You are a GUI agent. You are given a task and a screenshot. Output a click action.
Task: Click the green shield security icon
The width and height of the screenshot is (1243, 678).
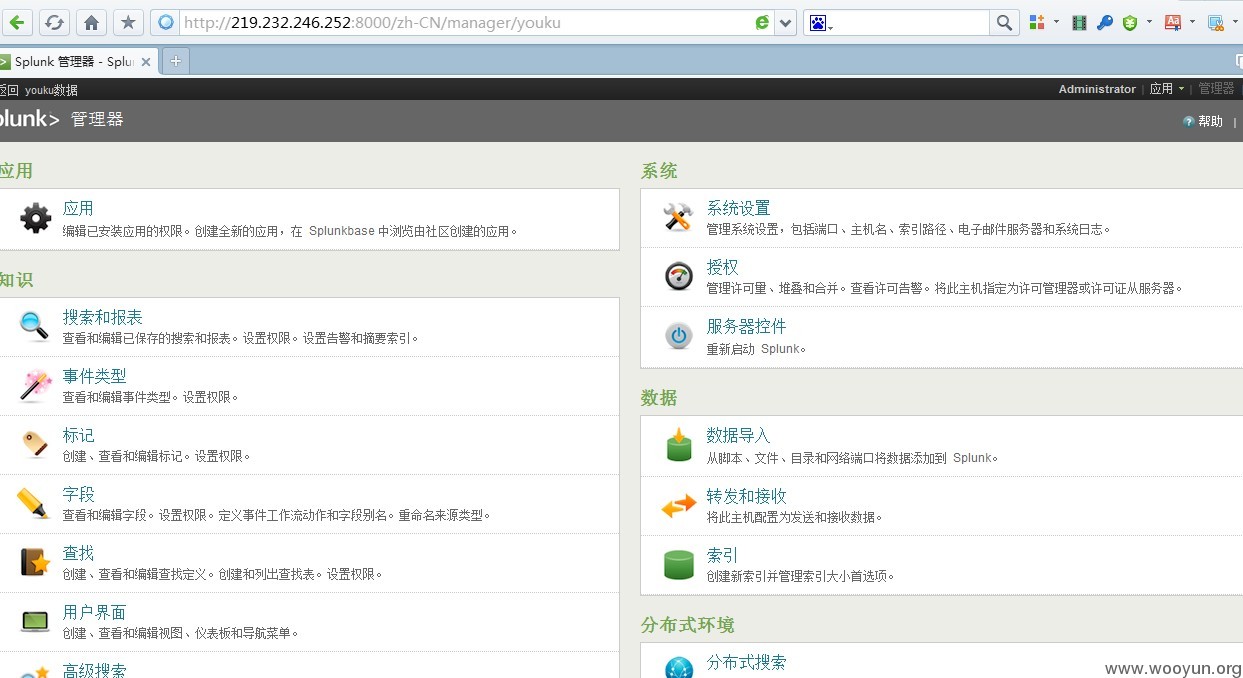1130,22
